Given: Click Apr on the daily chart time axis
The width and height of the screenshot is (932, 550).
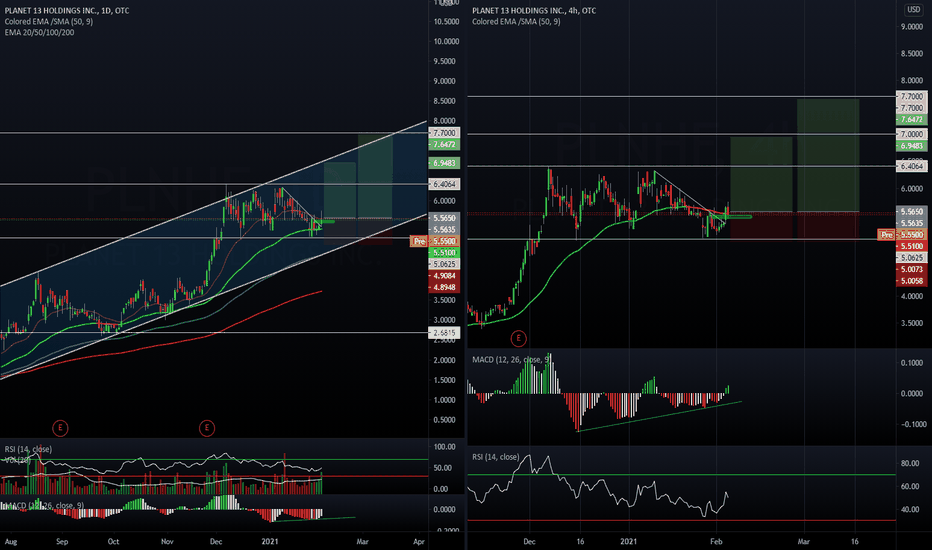Looking at the screenshot, I should (x=419, y=542).
